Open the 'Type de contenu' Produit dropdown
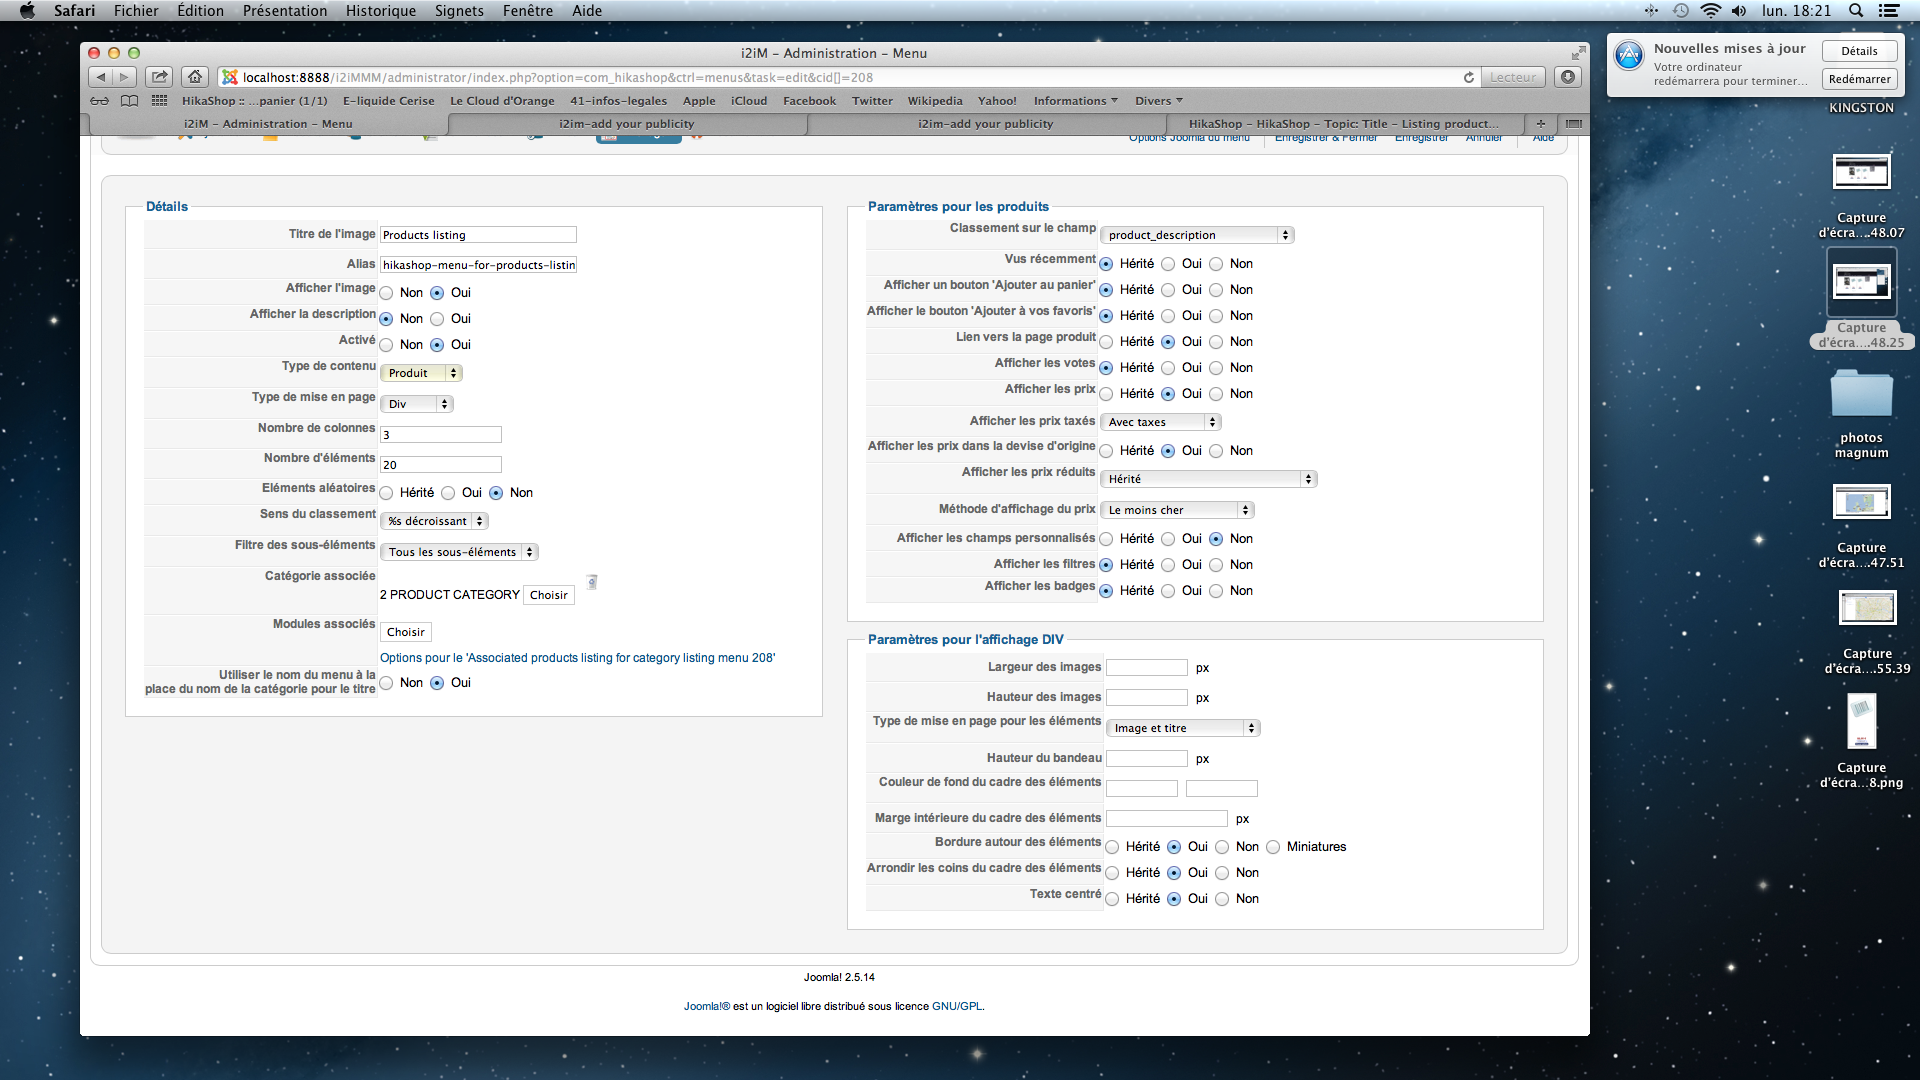Image resolution: width=1920 pixels, height=1080 pixels. click(x=421, y=373)
